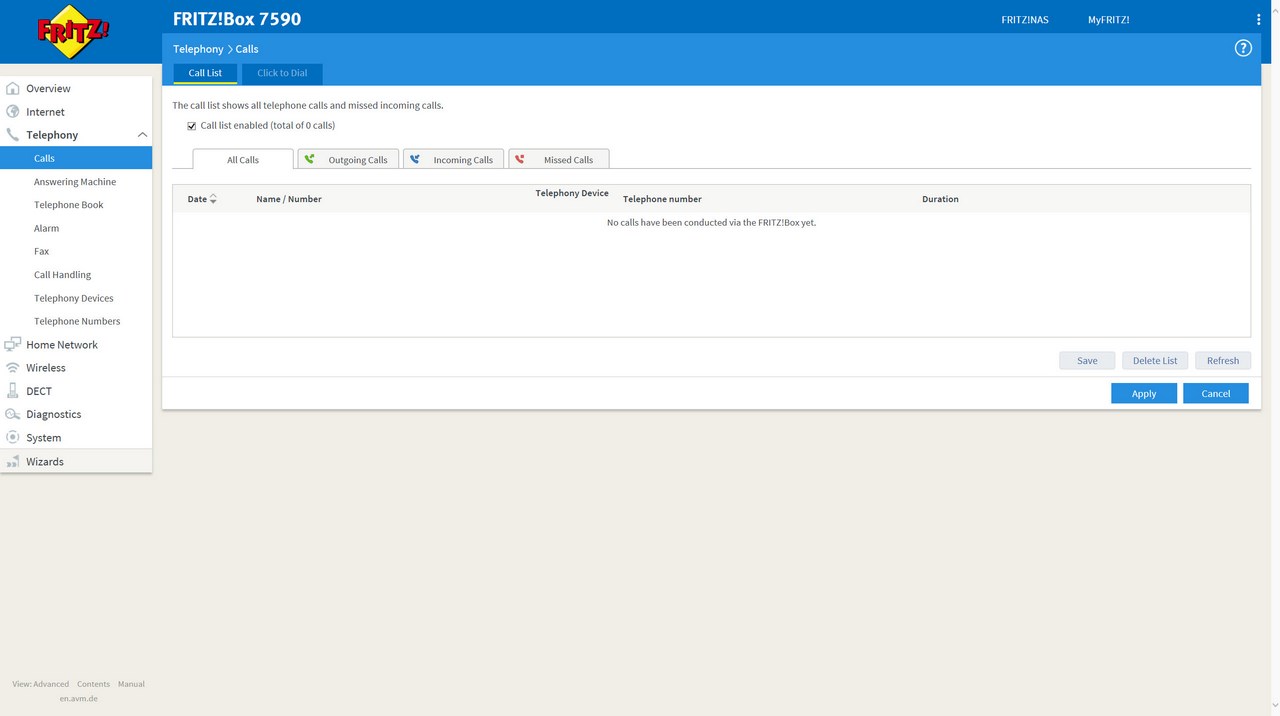Collapse the Telephony menu chevron
The width and height of the screenshot is (1280, 716).
(x=142, y=135)
